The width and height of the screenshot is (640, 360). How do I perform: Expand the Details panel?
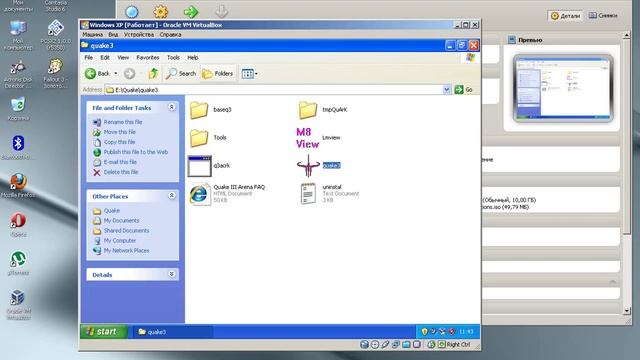(172, 274)
